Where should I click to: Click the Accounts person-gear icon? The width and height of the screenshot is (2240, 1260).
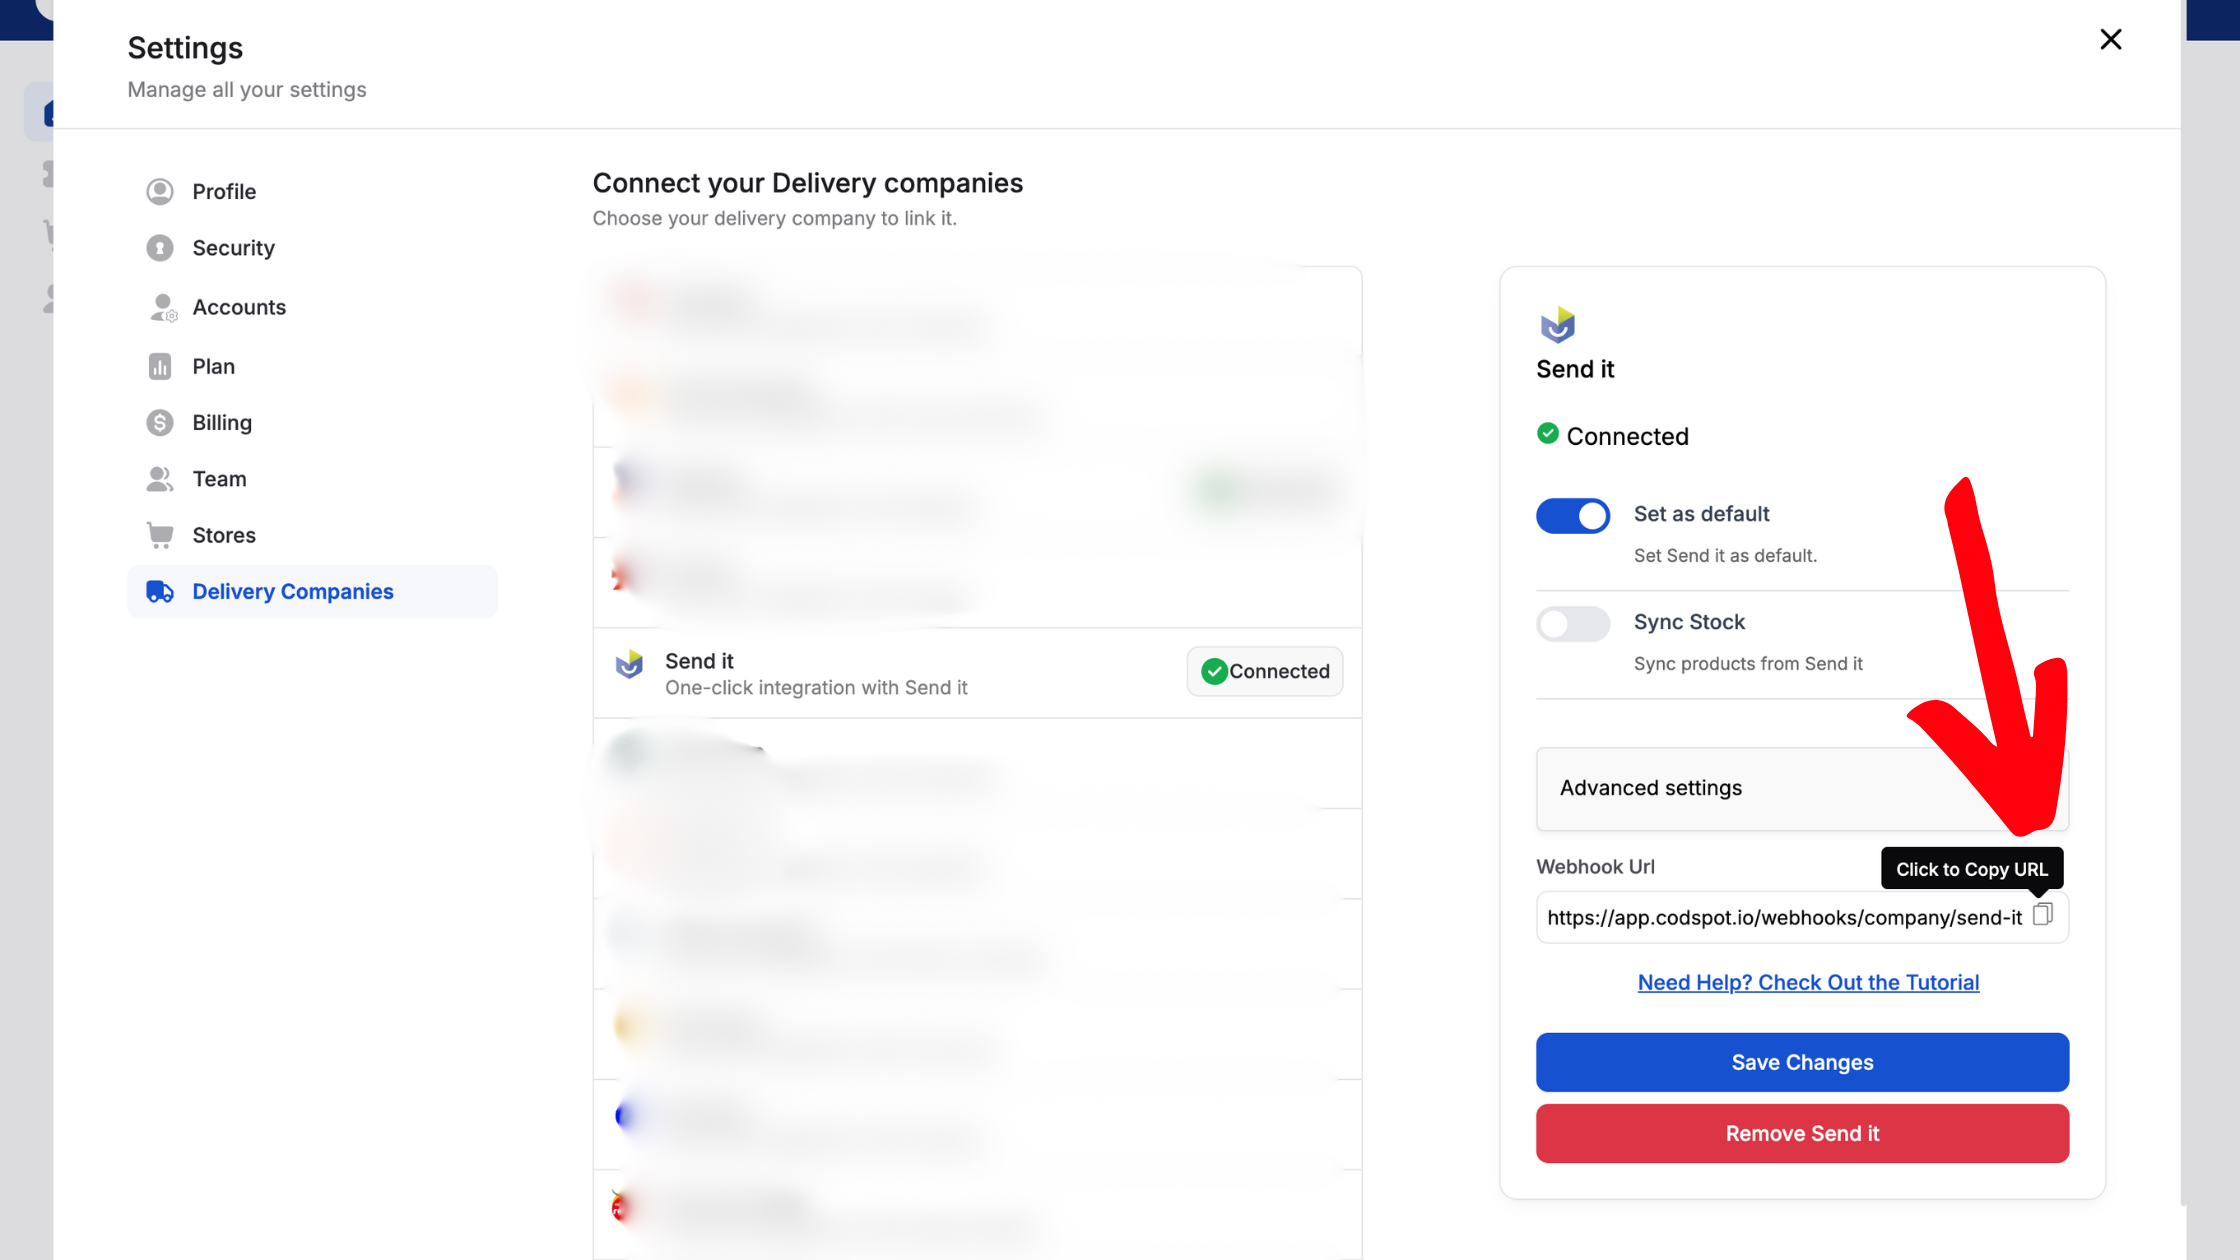click(162, 308)
